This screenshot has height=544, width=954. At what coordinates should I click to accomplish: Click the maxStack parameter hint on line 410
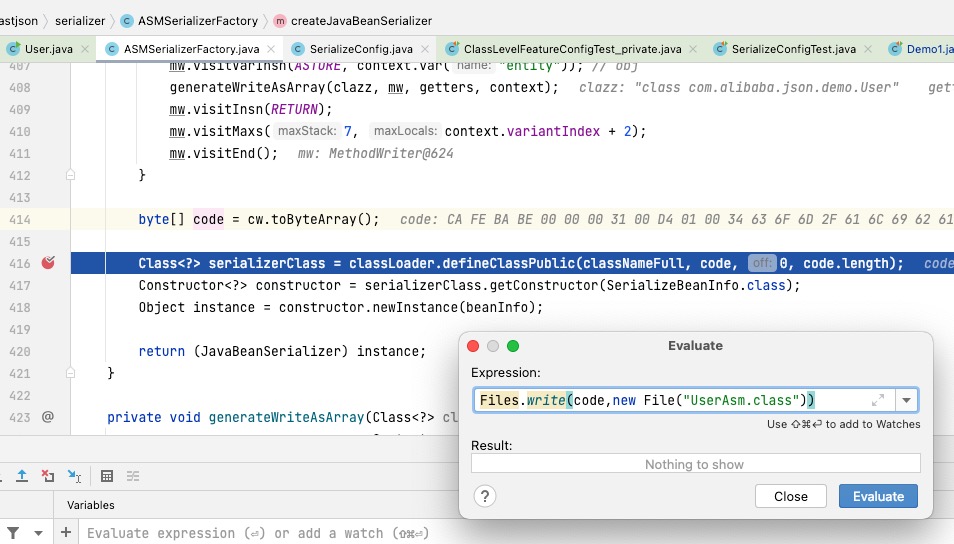coord(307,131)
